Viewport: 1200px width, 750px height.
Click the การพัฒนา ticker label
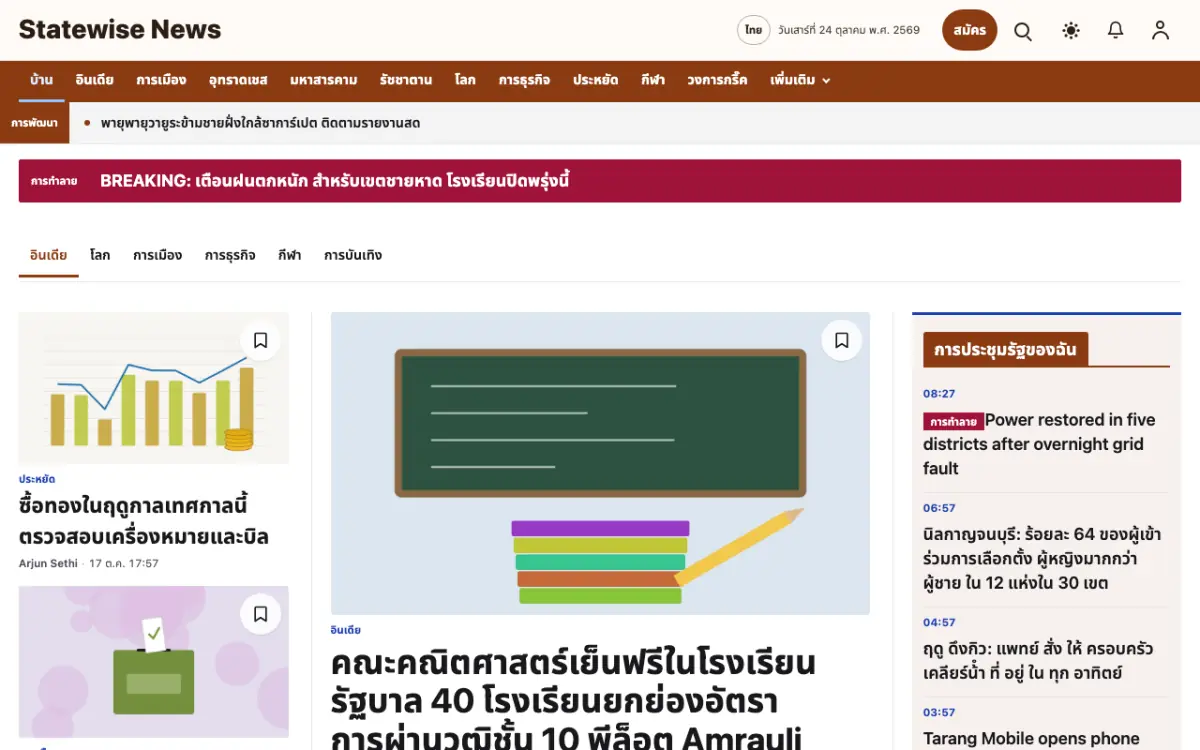[x=35, y=123]
